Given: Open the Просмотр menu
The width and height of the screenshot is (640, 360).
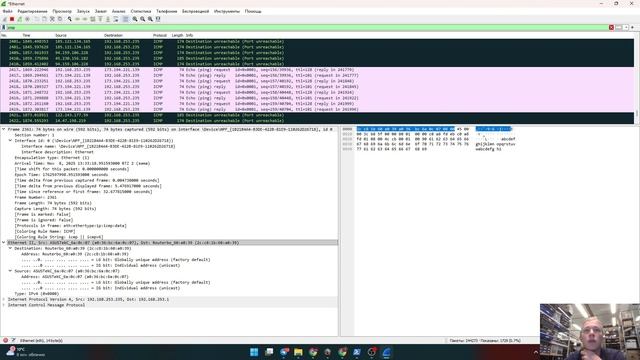Looking at the screenshot, I should tap(62, 11).
